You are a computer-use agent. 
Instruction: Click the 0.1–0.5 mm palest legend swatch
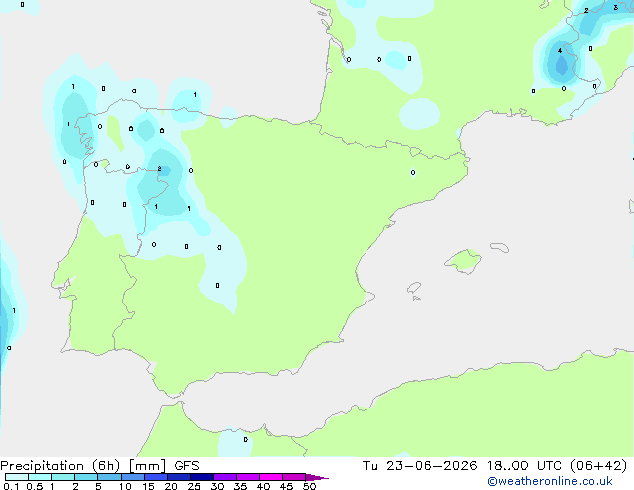click(x=17, y=477)
